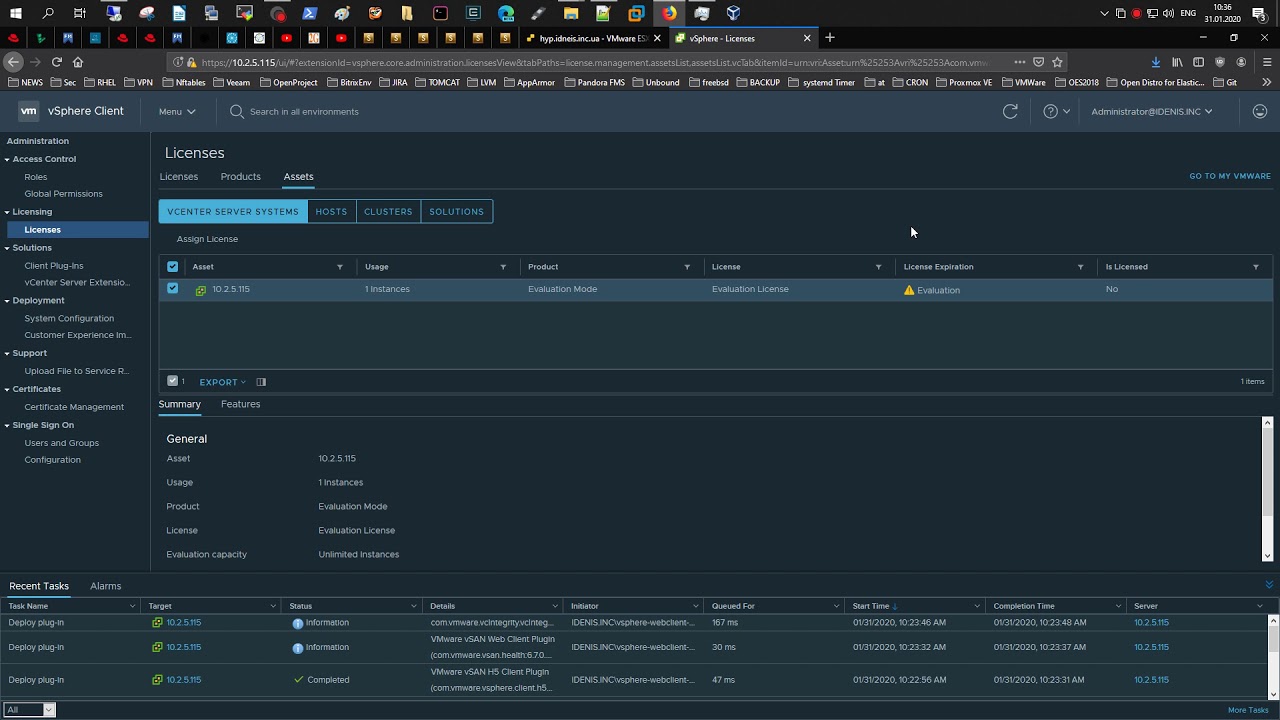Viewport: 1280px width, 720px height.
Task: Select the CLUSTERS assets tab
Action: click(x=388, y=211)
